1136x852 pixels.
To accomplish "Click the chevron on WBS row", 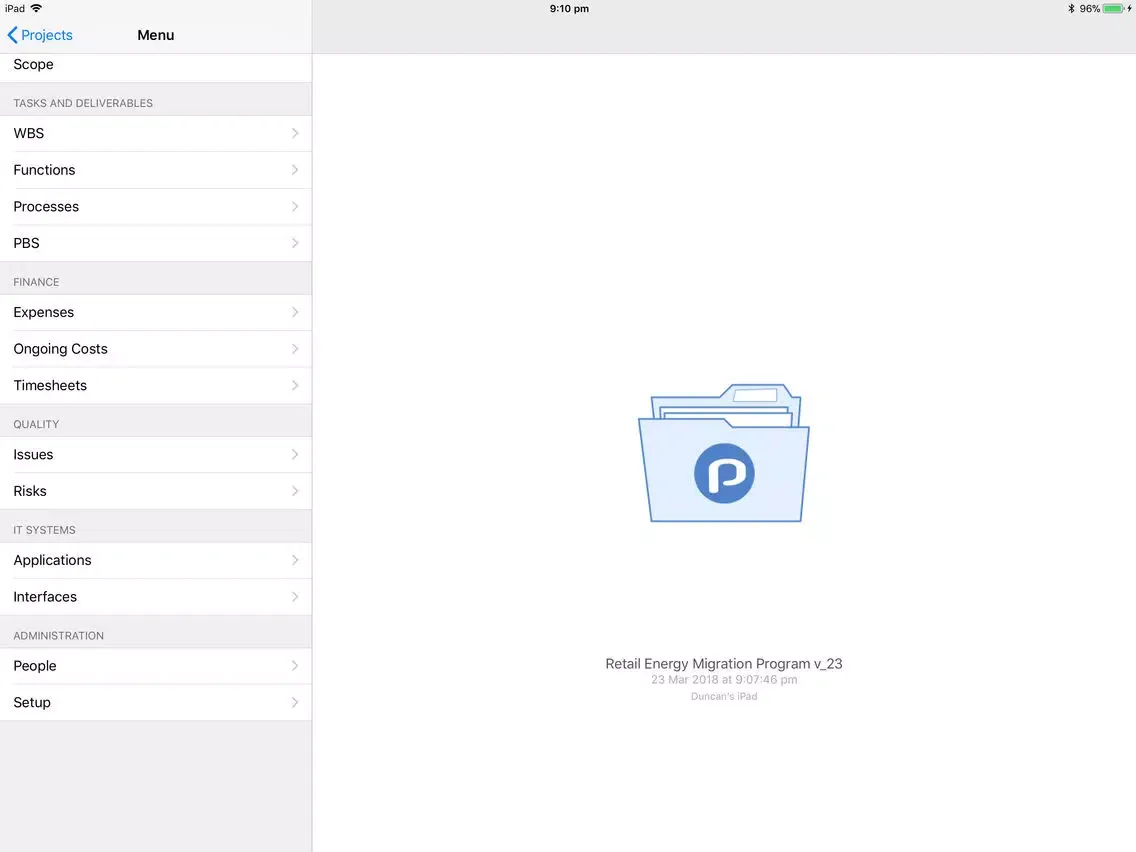I will coord(295,133).
